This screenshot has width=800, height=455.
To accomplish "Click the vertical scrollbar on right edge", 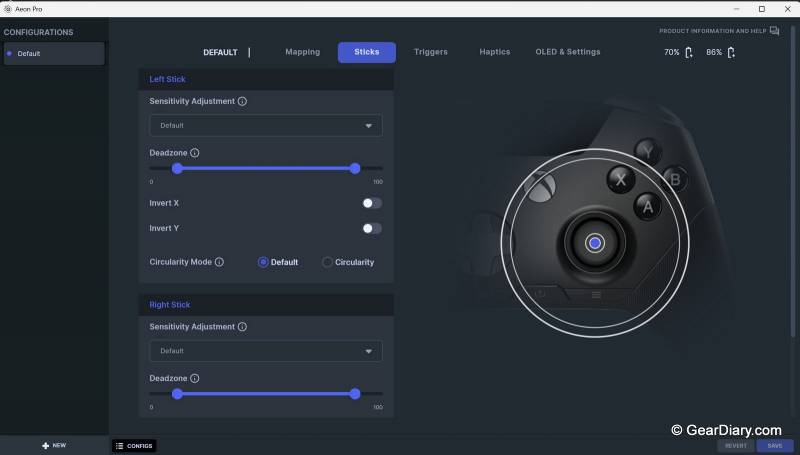I will [793, 184].
